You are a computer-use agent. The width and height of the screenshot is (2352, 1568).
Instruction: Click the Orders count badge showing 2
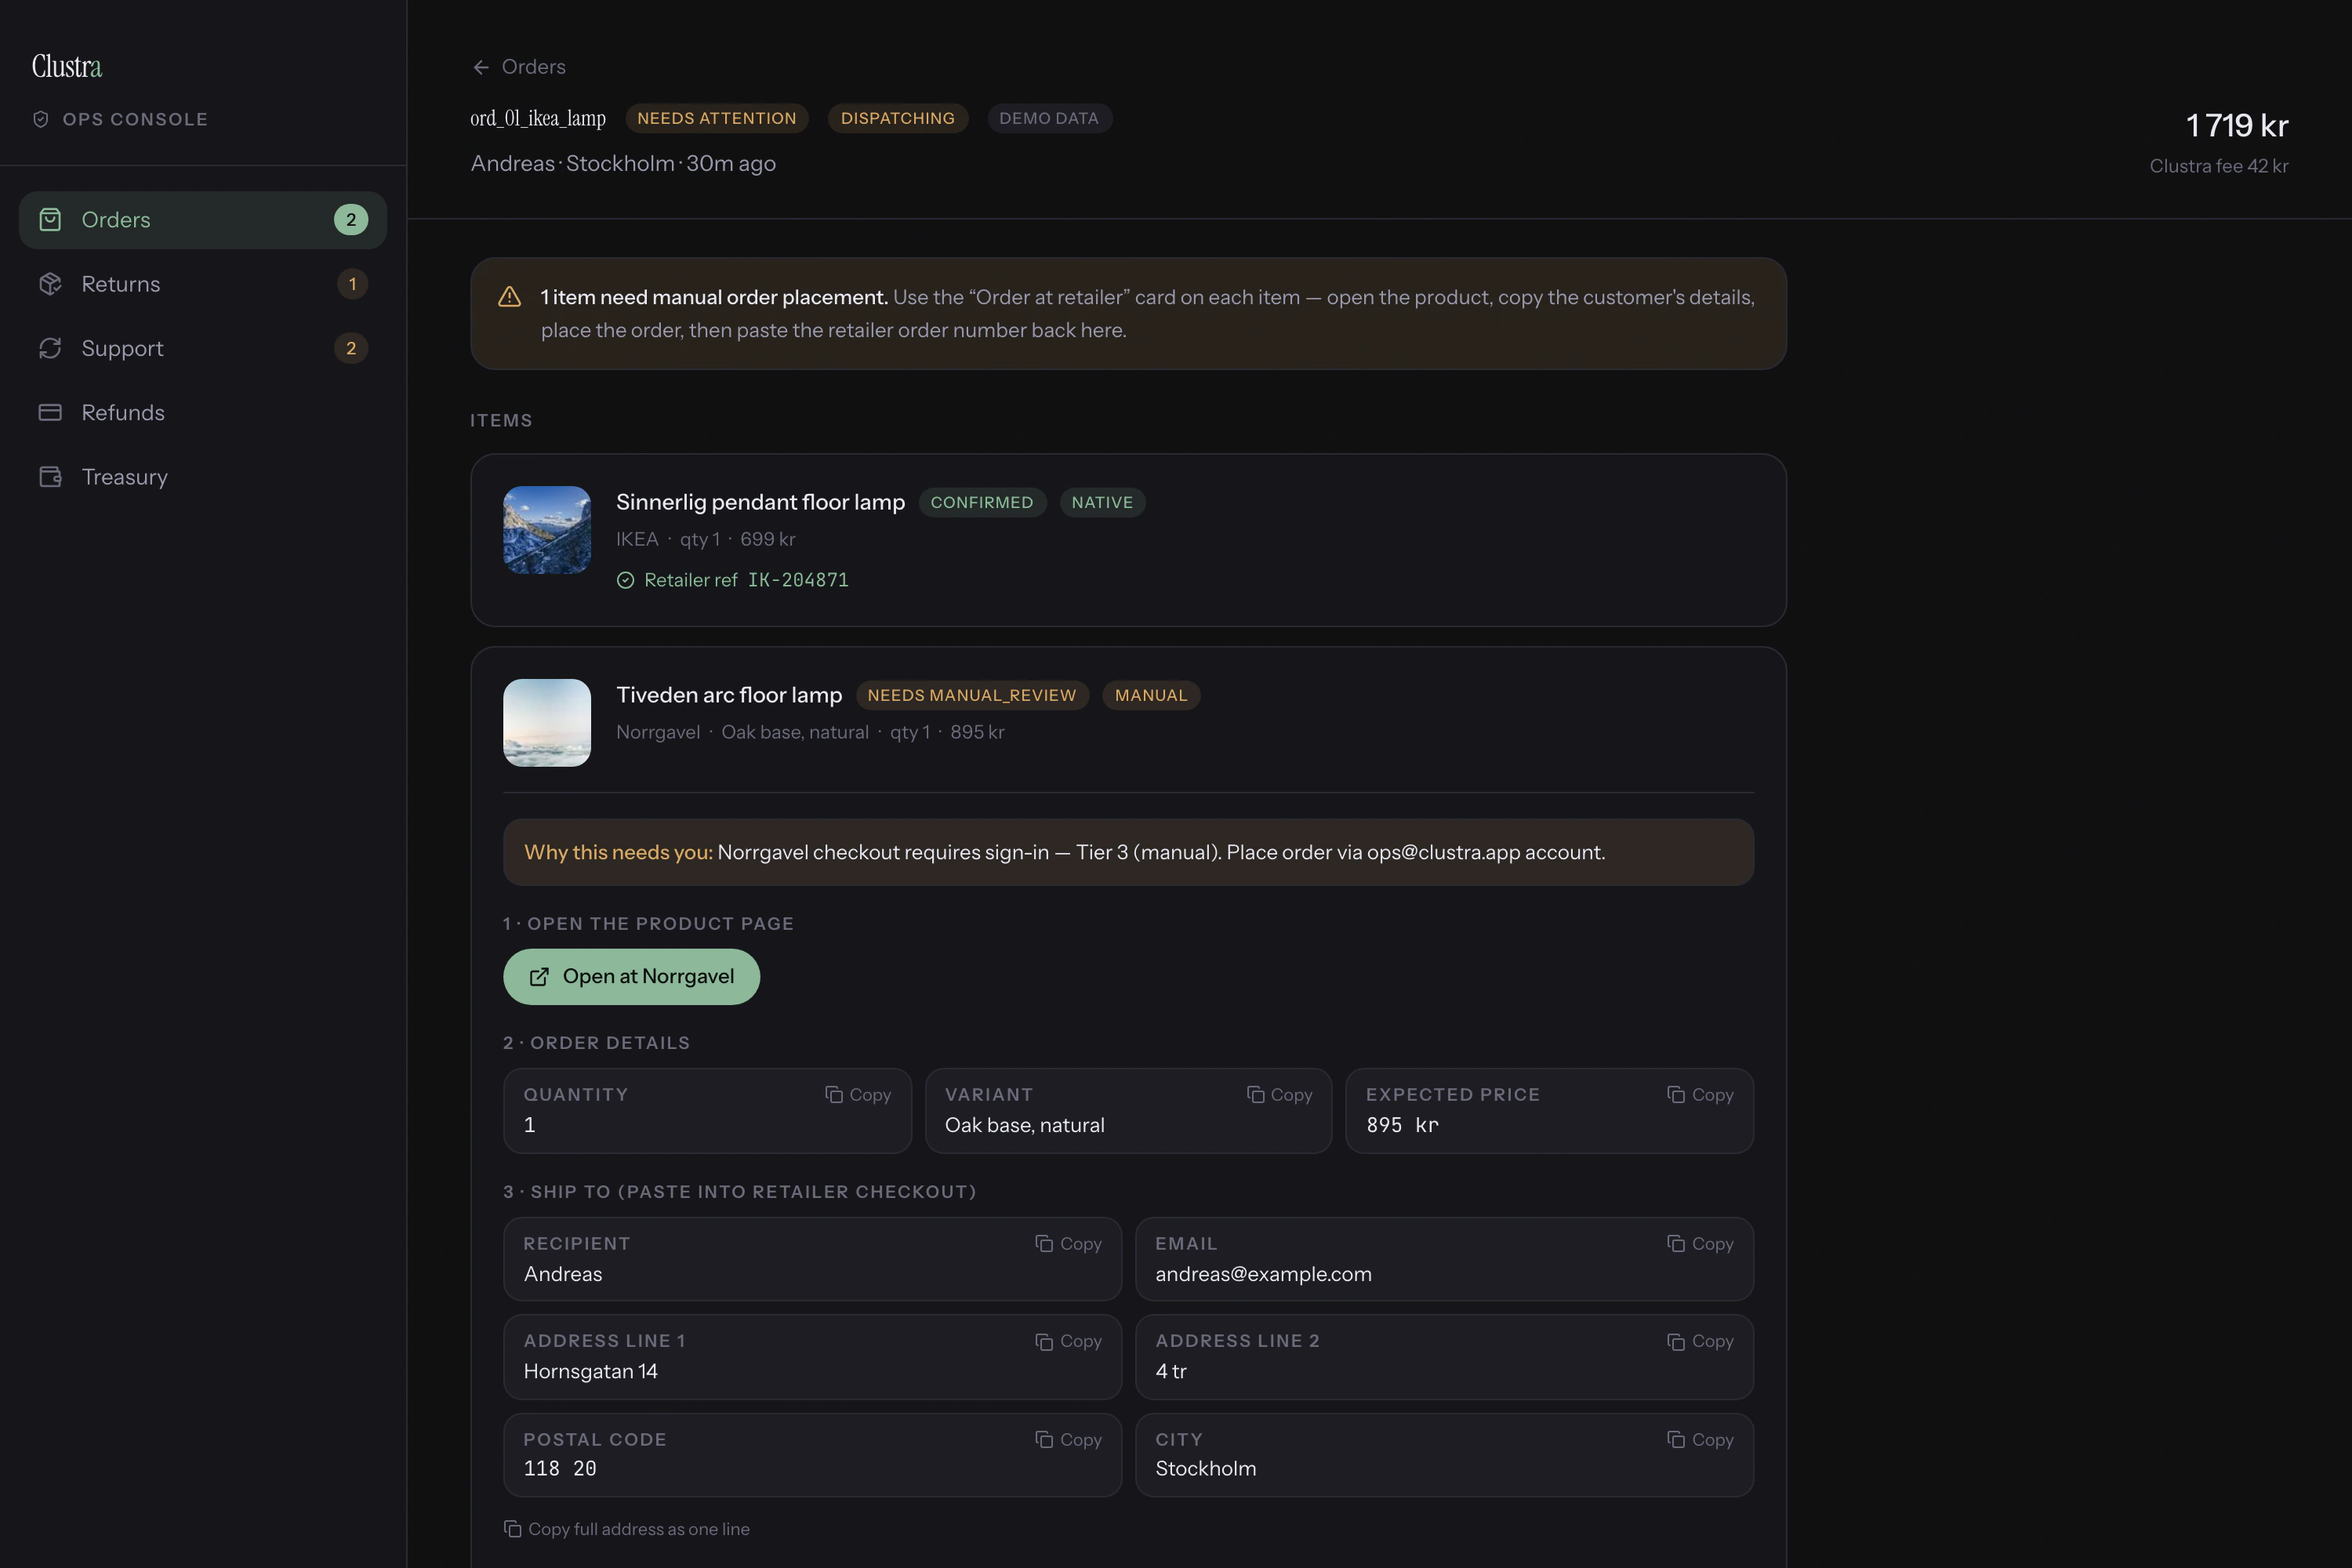[x=351, y=220]
